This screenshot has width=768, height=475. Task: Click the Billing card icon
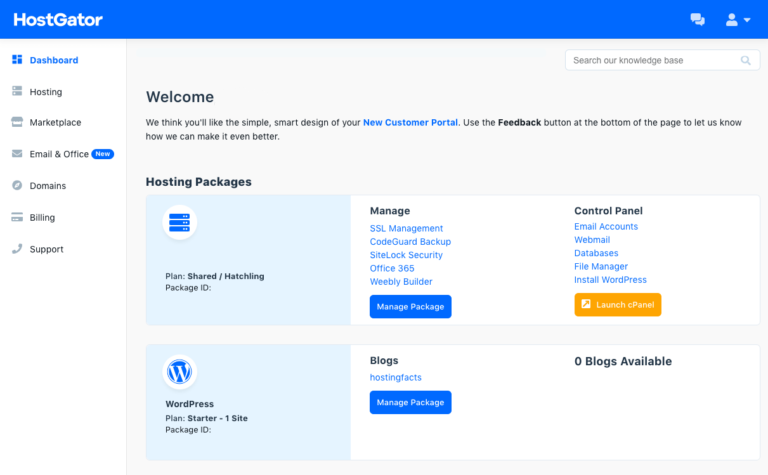(17, 217)
